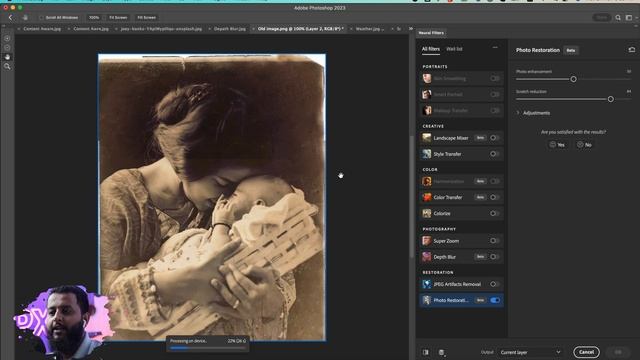Toggle the Super Zoom filter switch
Image resolution: width=640 pixels, height=360 pixels.
[494, 241]
